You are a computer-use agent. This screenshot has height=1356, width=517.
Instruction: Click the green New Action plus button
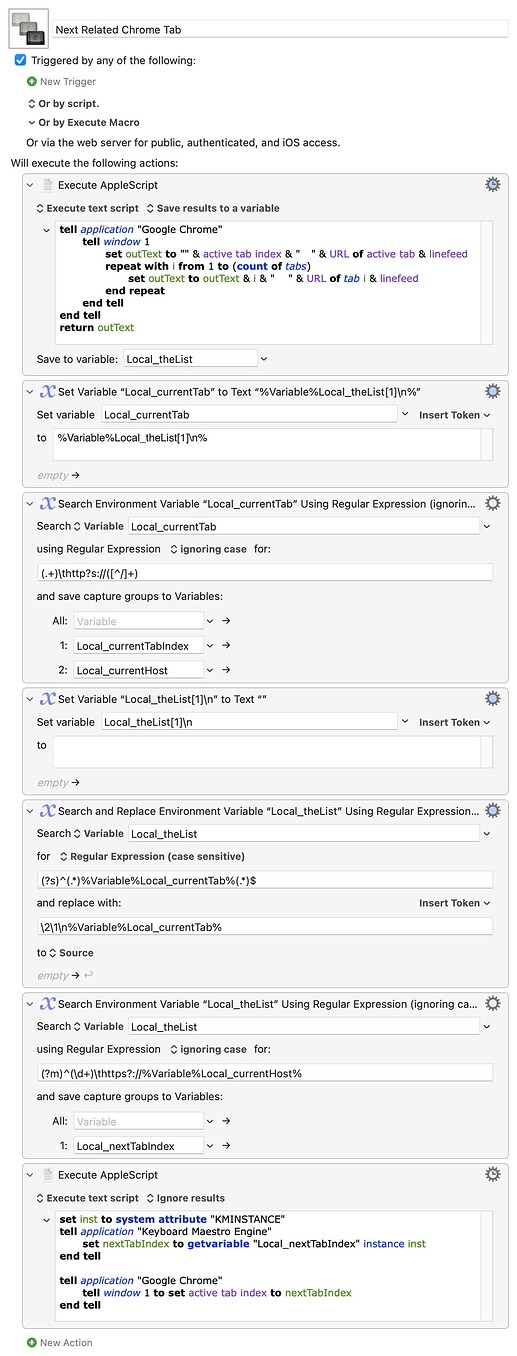(x=32, y=1342)
